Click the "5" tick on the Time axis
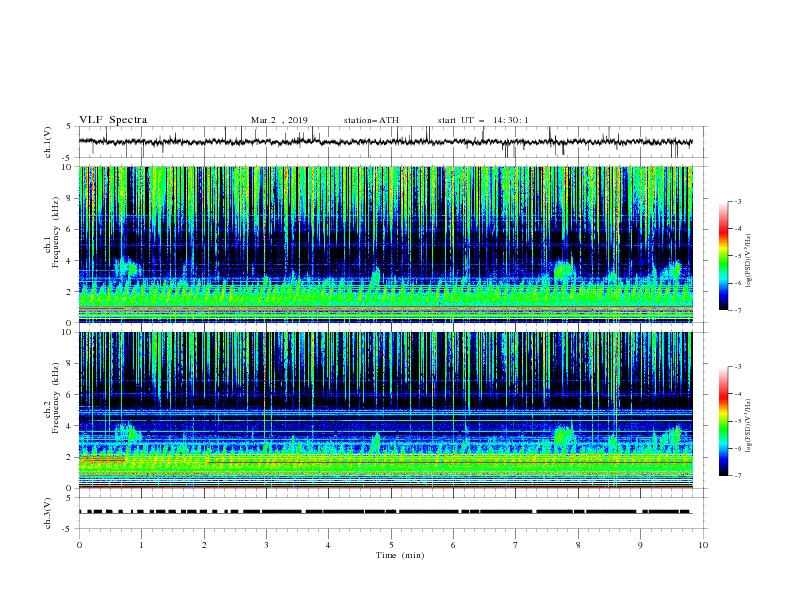 (x=391, y=545)
